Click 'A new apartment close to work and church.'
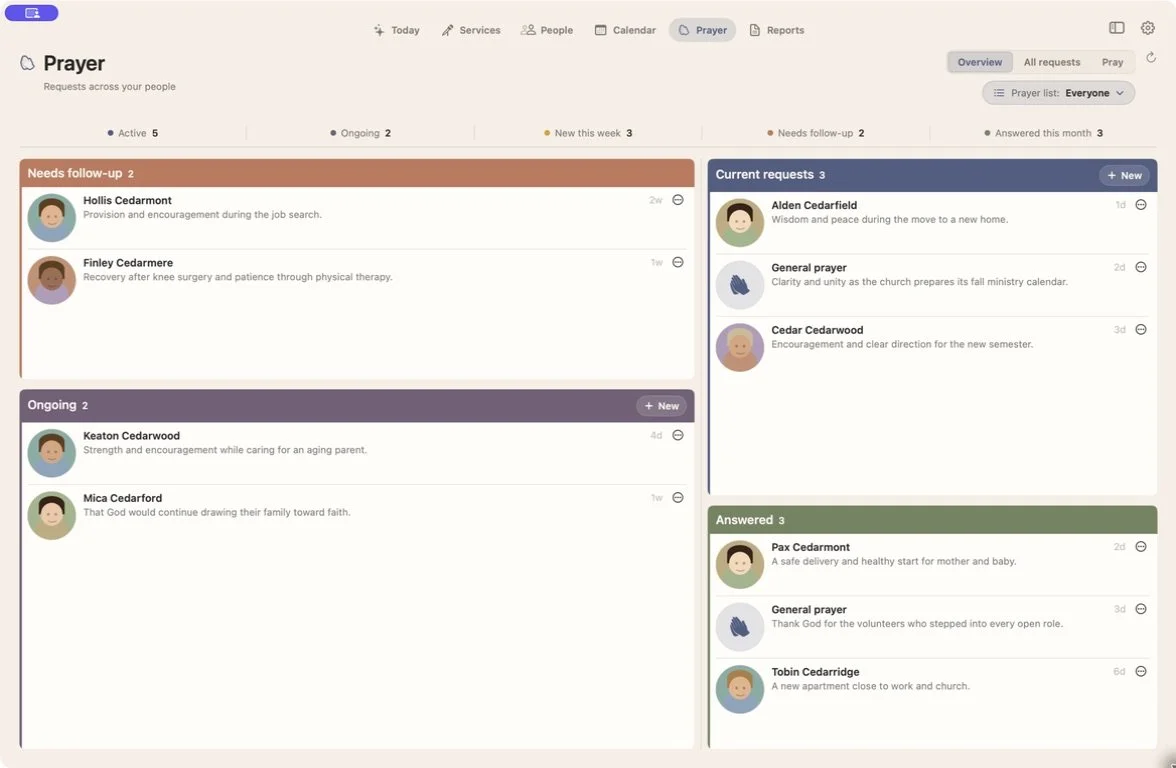1176x768 pixels. click(x=870, y=686)
